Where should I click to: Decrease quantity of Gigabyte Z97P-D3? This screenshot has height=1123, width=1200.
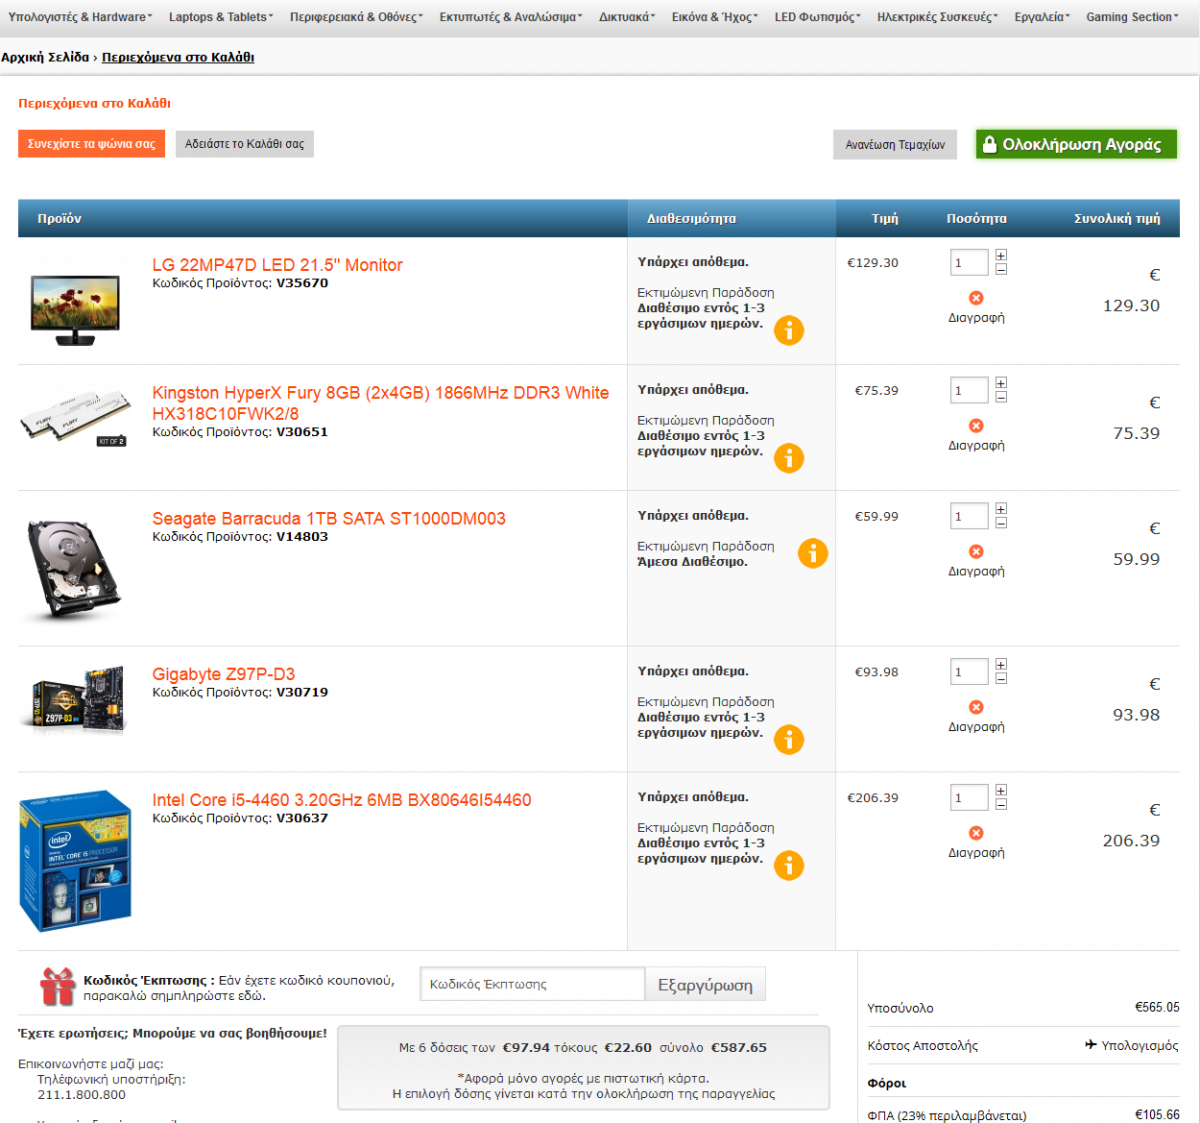(1001, 678)
